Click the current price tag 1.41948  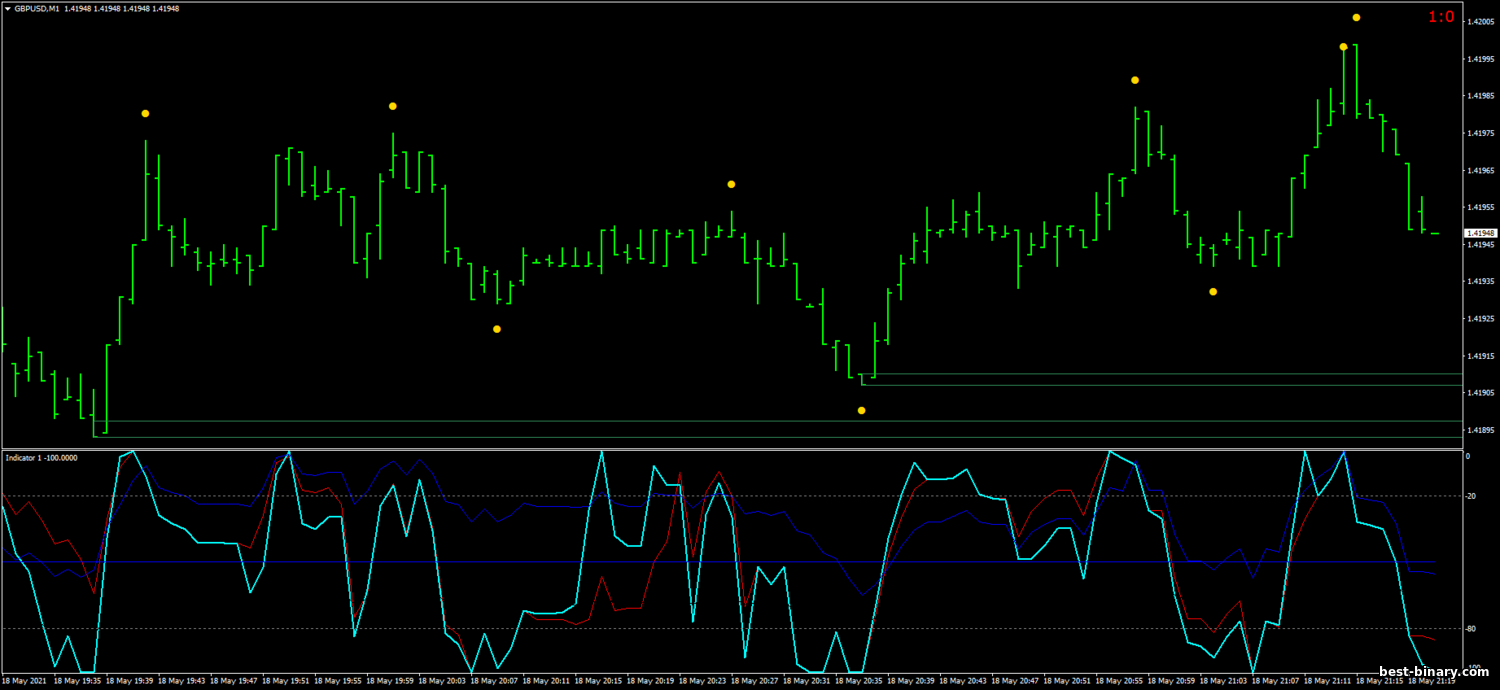(x=1479, y=233)
